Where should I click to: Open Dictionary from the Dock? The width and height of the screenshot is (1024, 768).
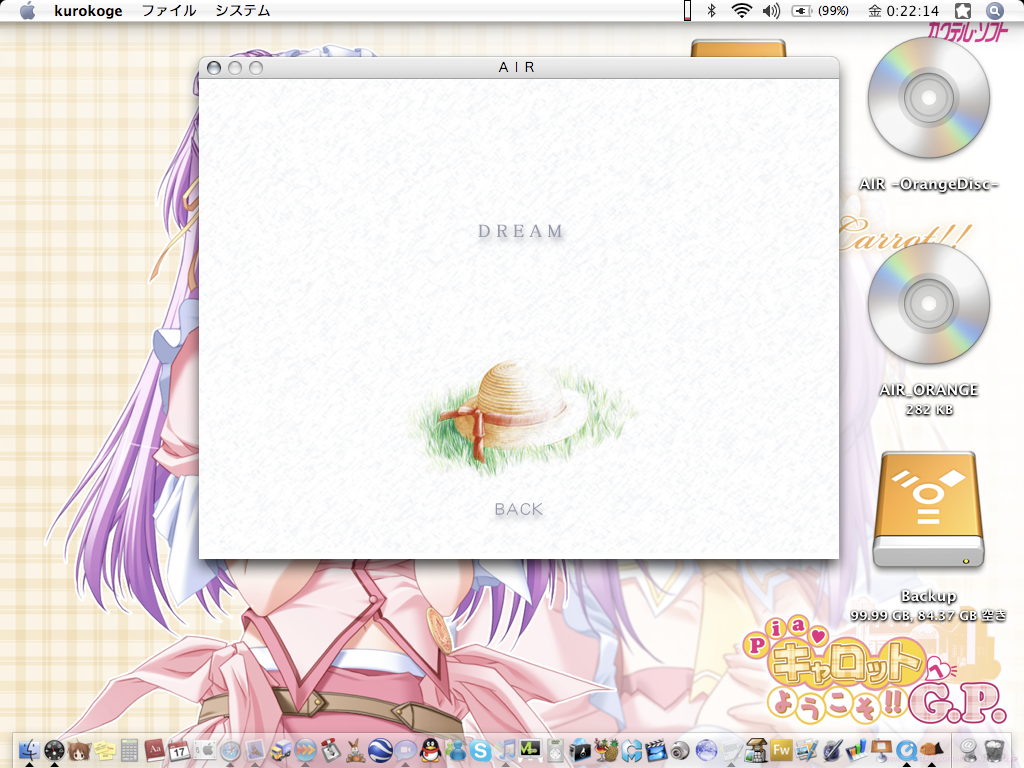pos(154,750)
